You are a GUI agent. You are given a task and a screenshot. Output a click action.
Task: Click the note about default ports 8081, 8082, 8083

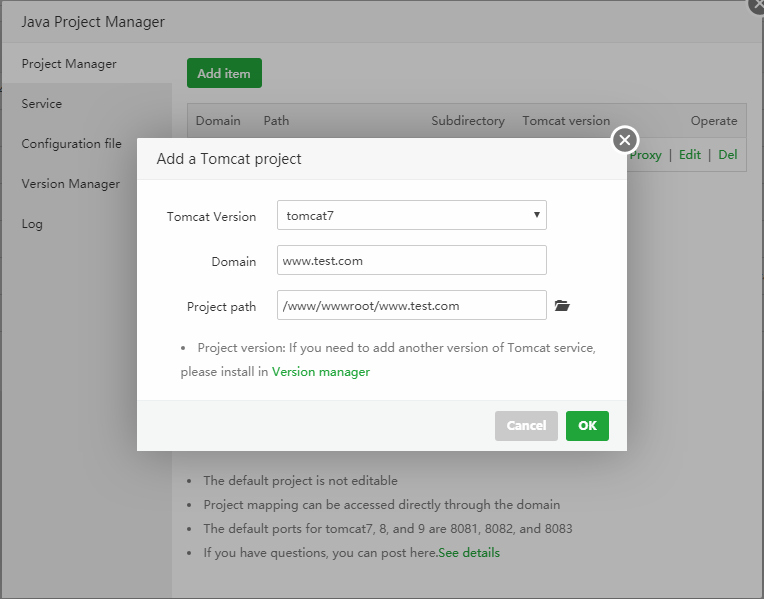pyautogui.click(x=388, y=529)
